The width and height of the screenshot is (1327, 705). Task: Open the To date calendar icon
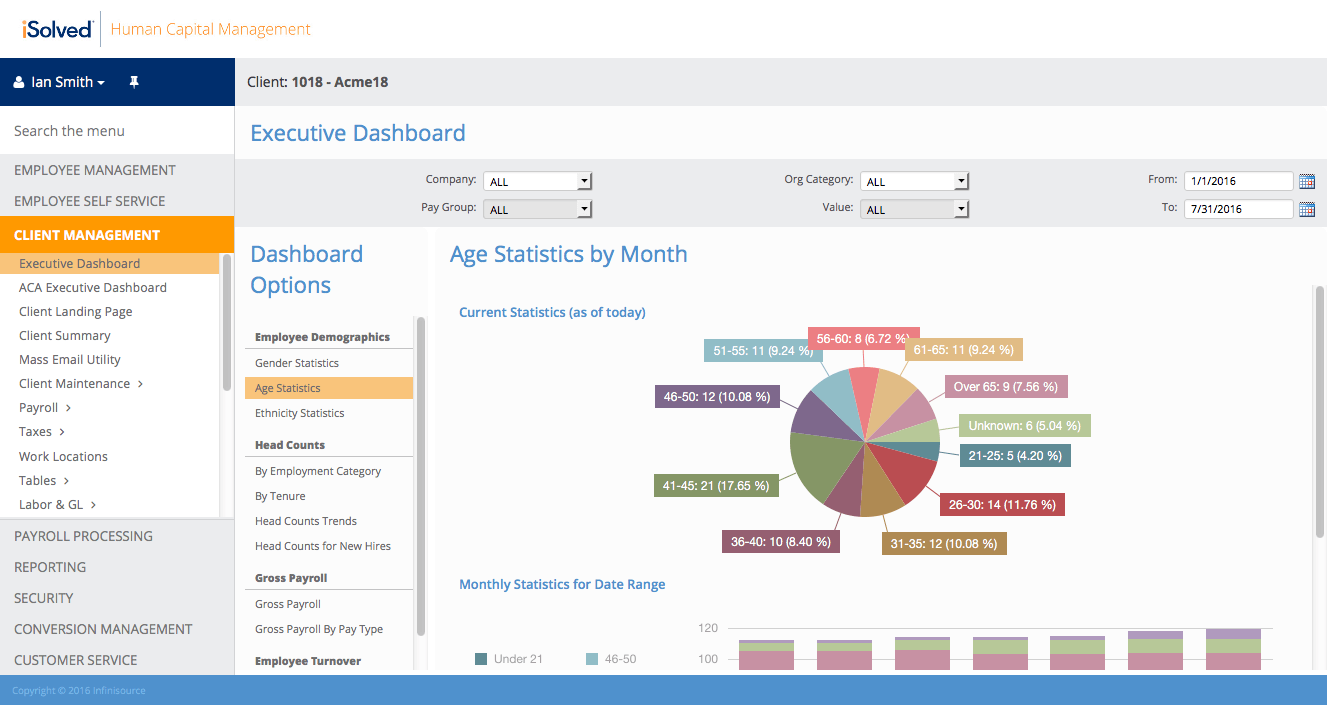coord(1306,209)
